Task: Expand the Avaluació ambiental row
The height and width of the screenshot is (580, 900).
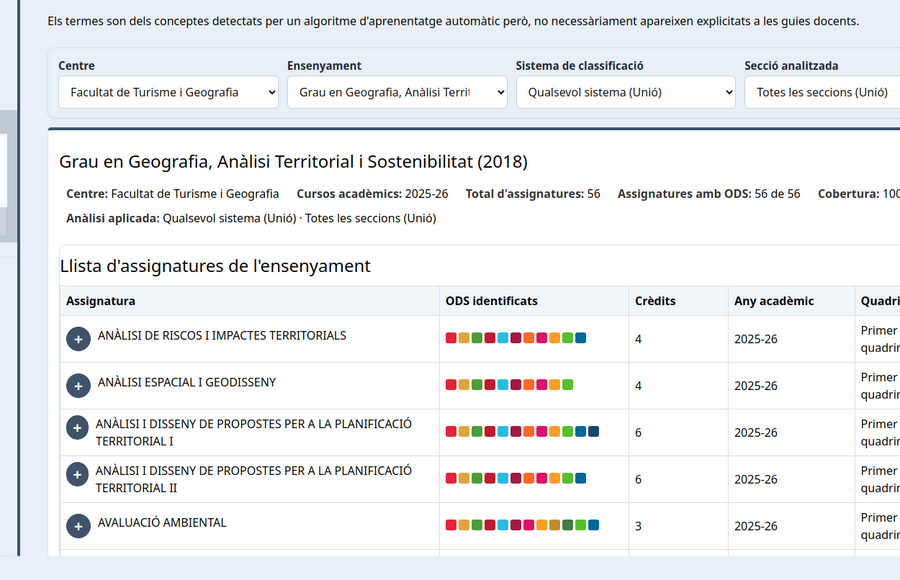Action: tap(78, 525)
